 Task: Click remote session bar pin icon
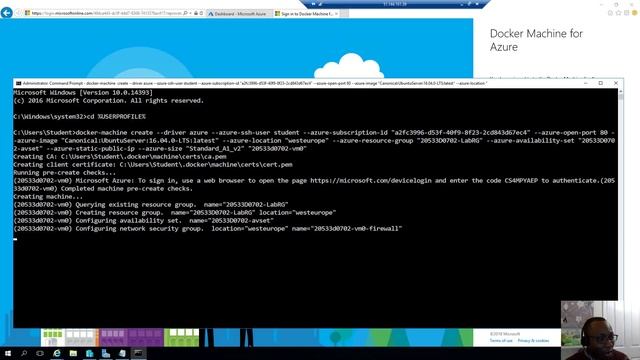click(313, 4)
